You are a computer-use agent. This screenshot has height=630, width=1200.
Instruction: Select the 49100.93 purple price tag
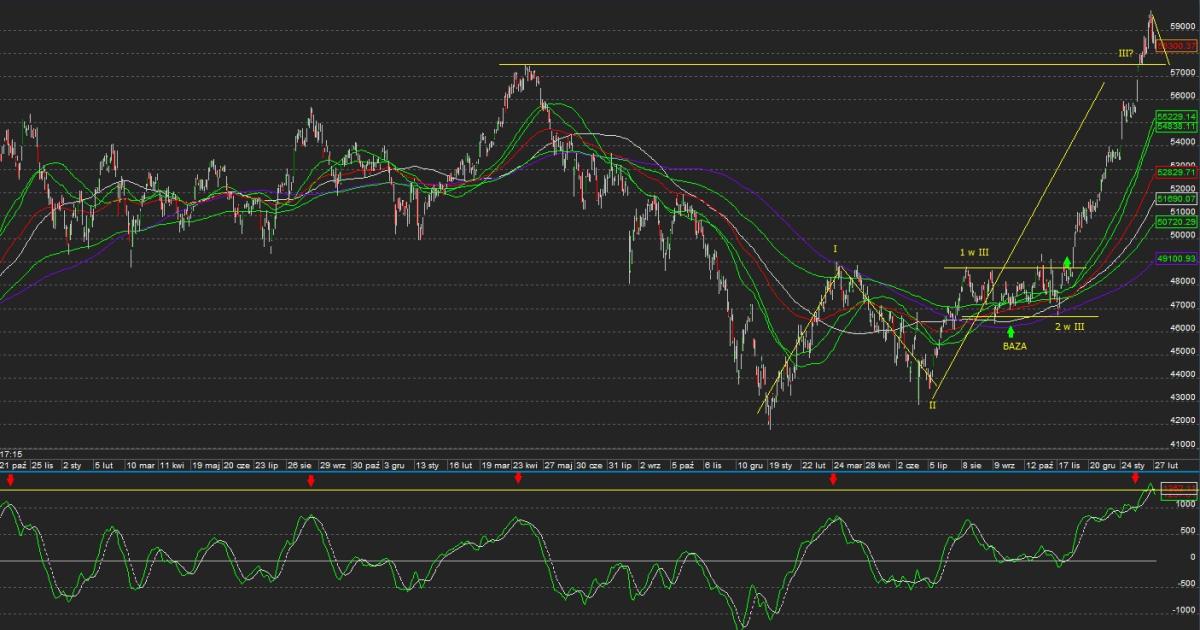tap(1176, 258)
